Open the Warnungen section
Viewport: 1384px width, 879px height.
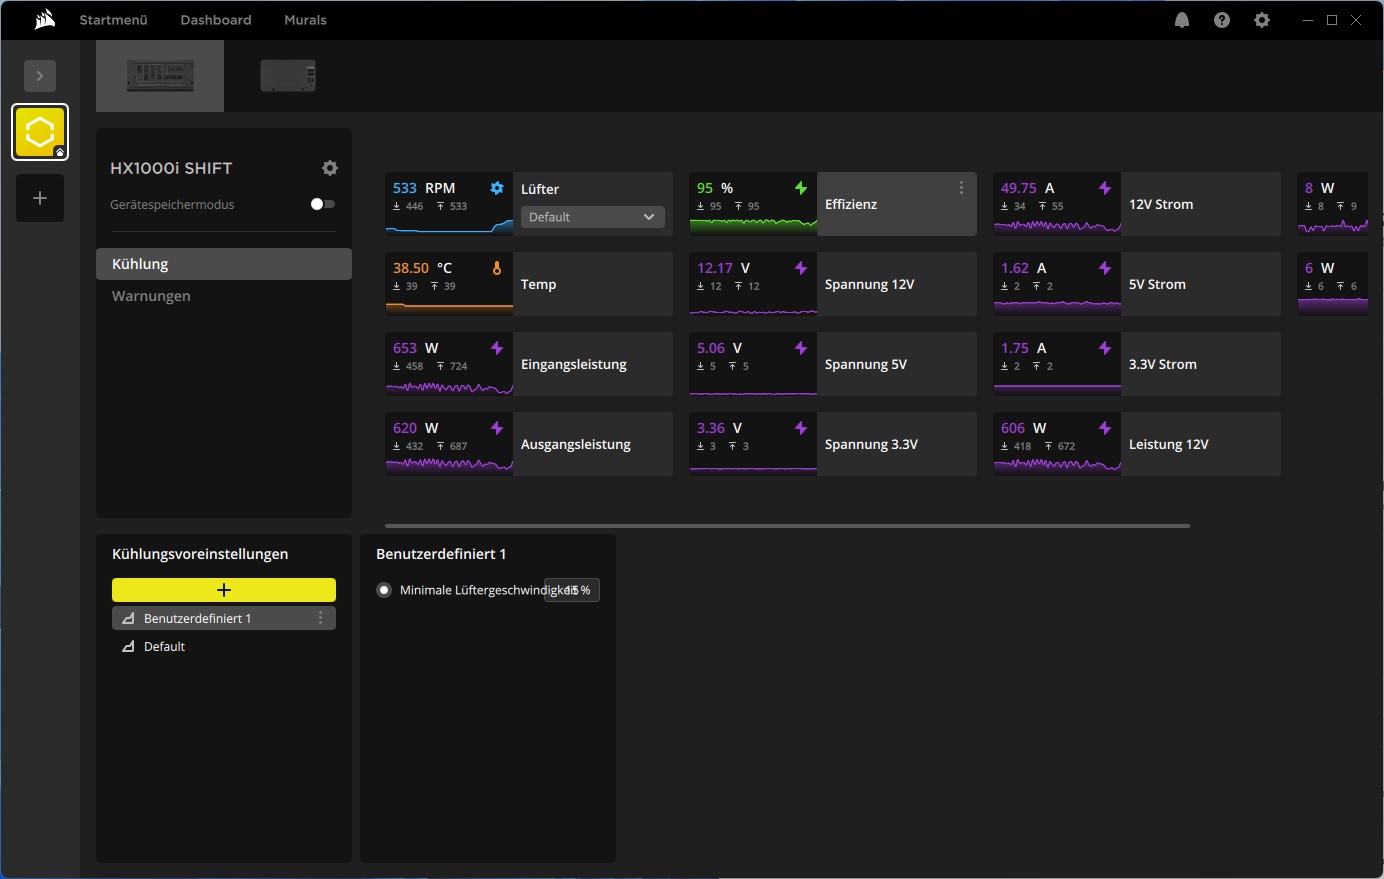(151, 296)
